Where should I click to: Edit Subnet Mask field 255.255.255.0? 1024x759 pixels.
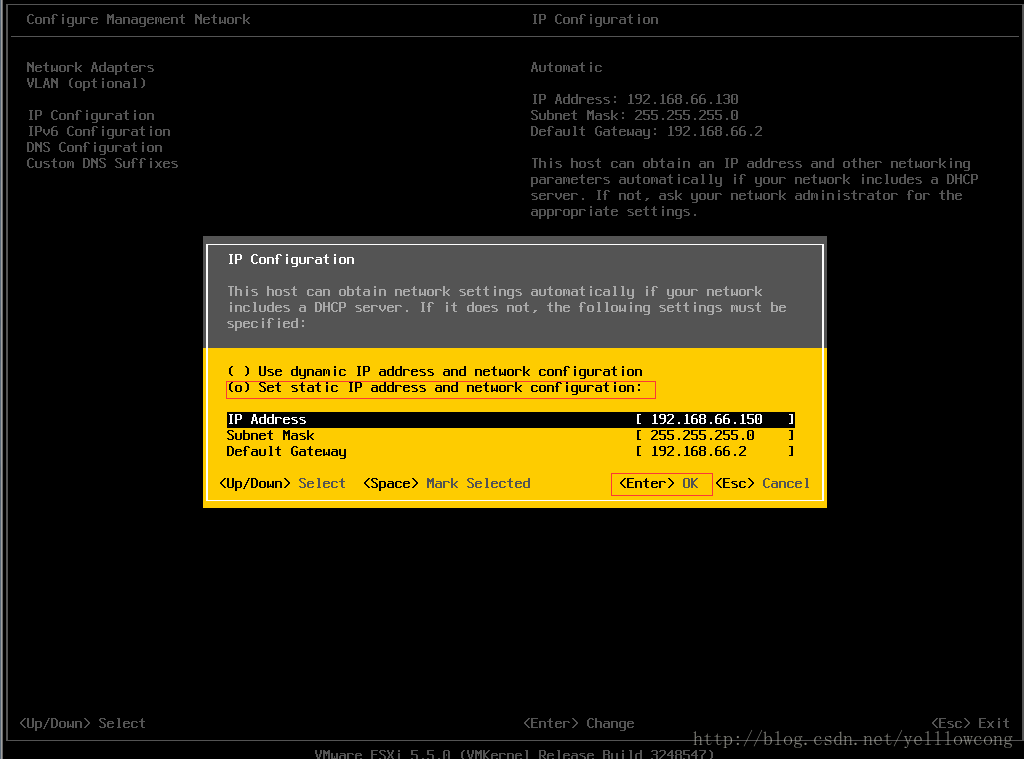(715, 436)
